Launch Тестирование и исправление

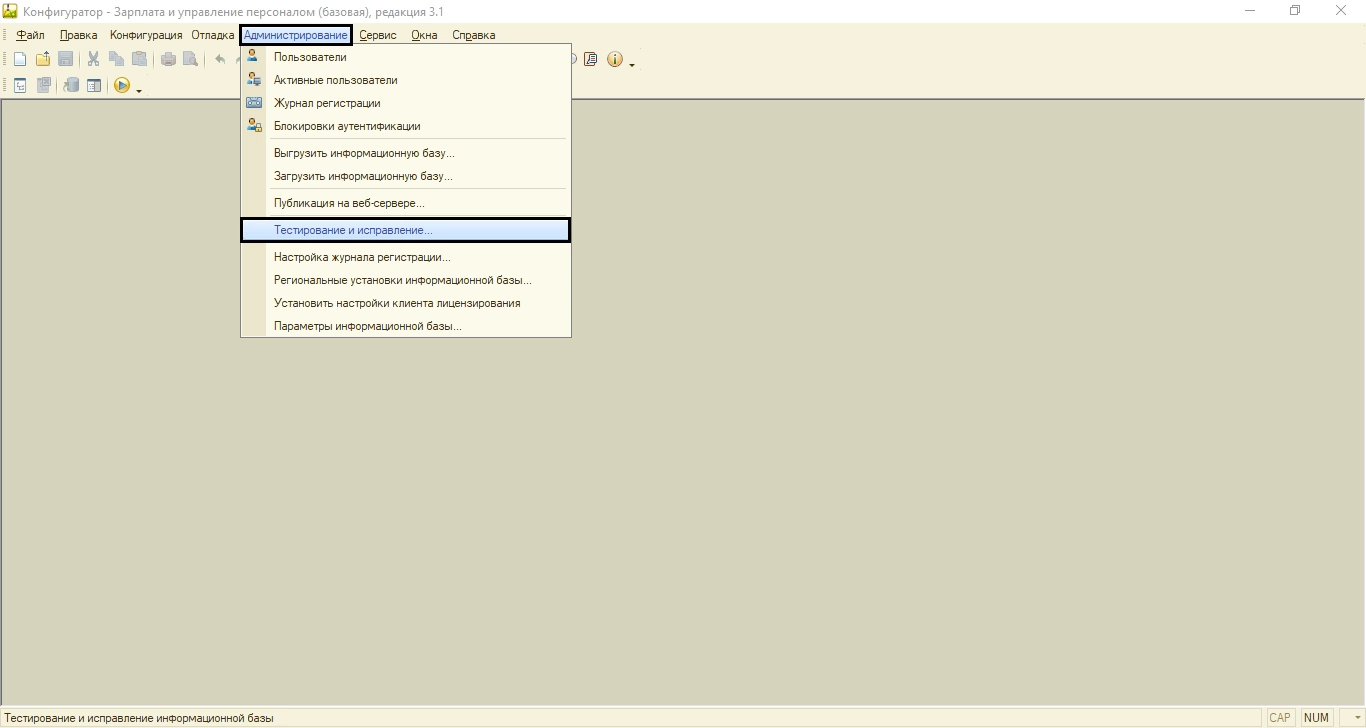[x=406, y=230]
